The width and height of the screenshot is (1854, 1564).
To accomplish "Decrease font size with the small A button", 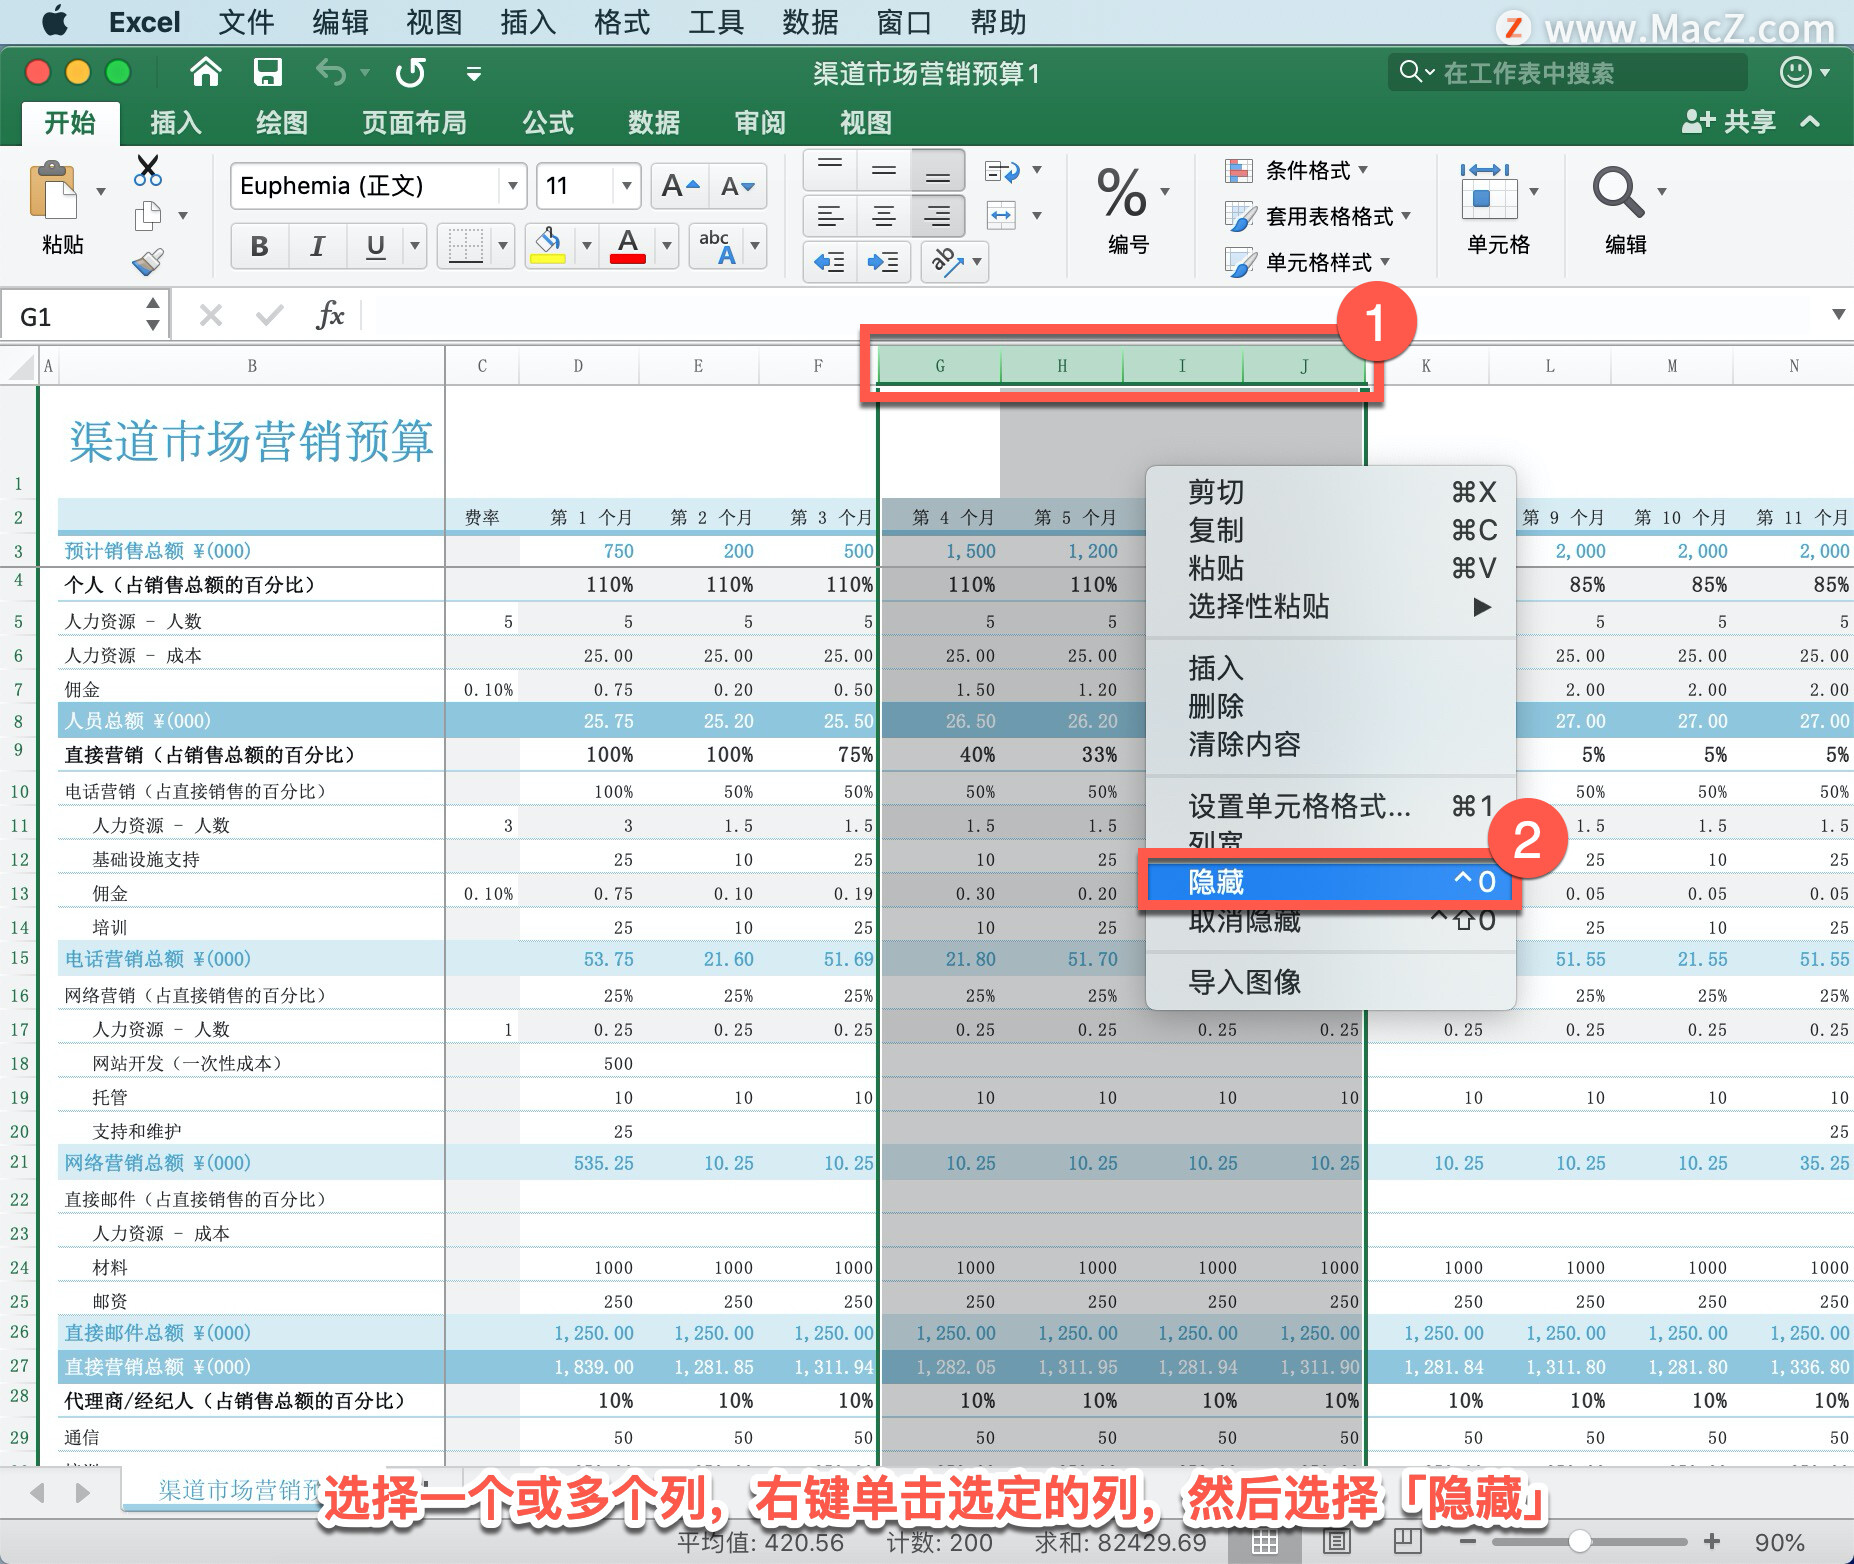I will click(738, 186).
